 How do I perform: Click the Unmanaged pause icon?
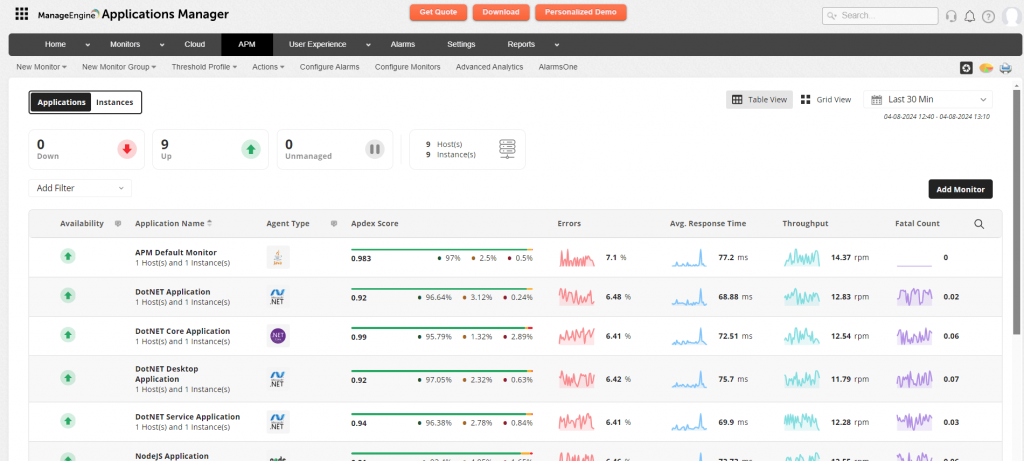click(375, 150)
